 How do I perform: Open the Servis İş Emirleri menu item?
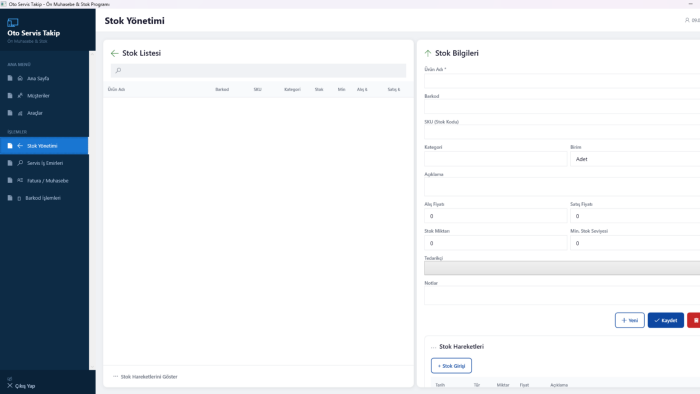tap(44, 163)
